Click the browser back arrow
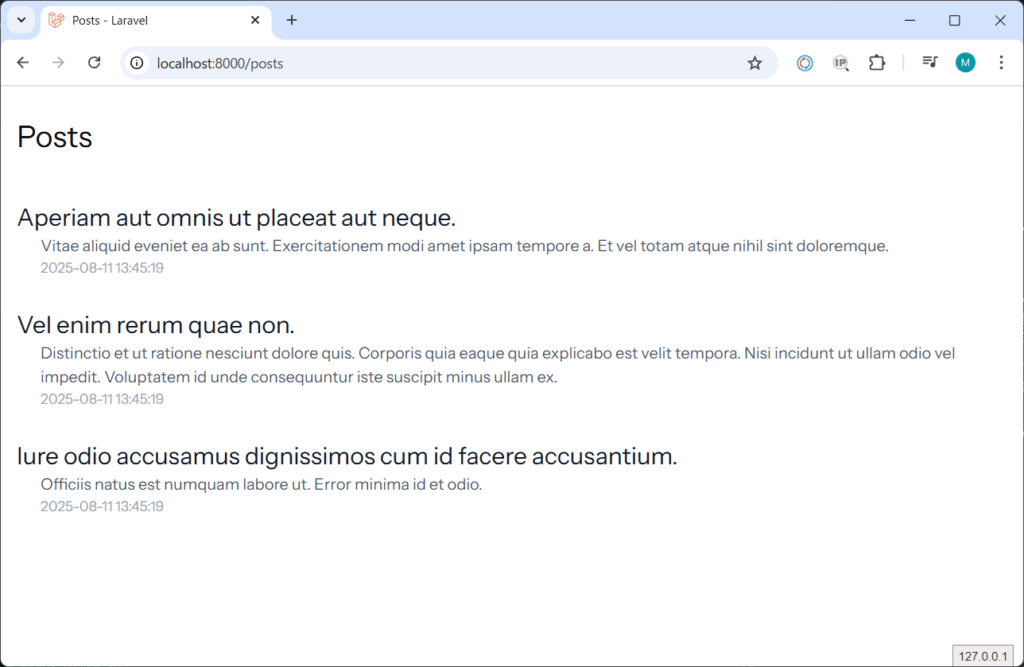The image size is (1024, 667). pyautogui.click(x=23, y=63)
